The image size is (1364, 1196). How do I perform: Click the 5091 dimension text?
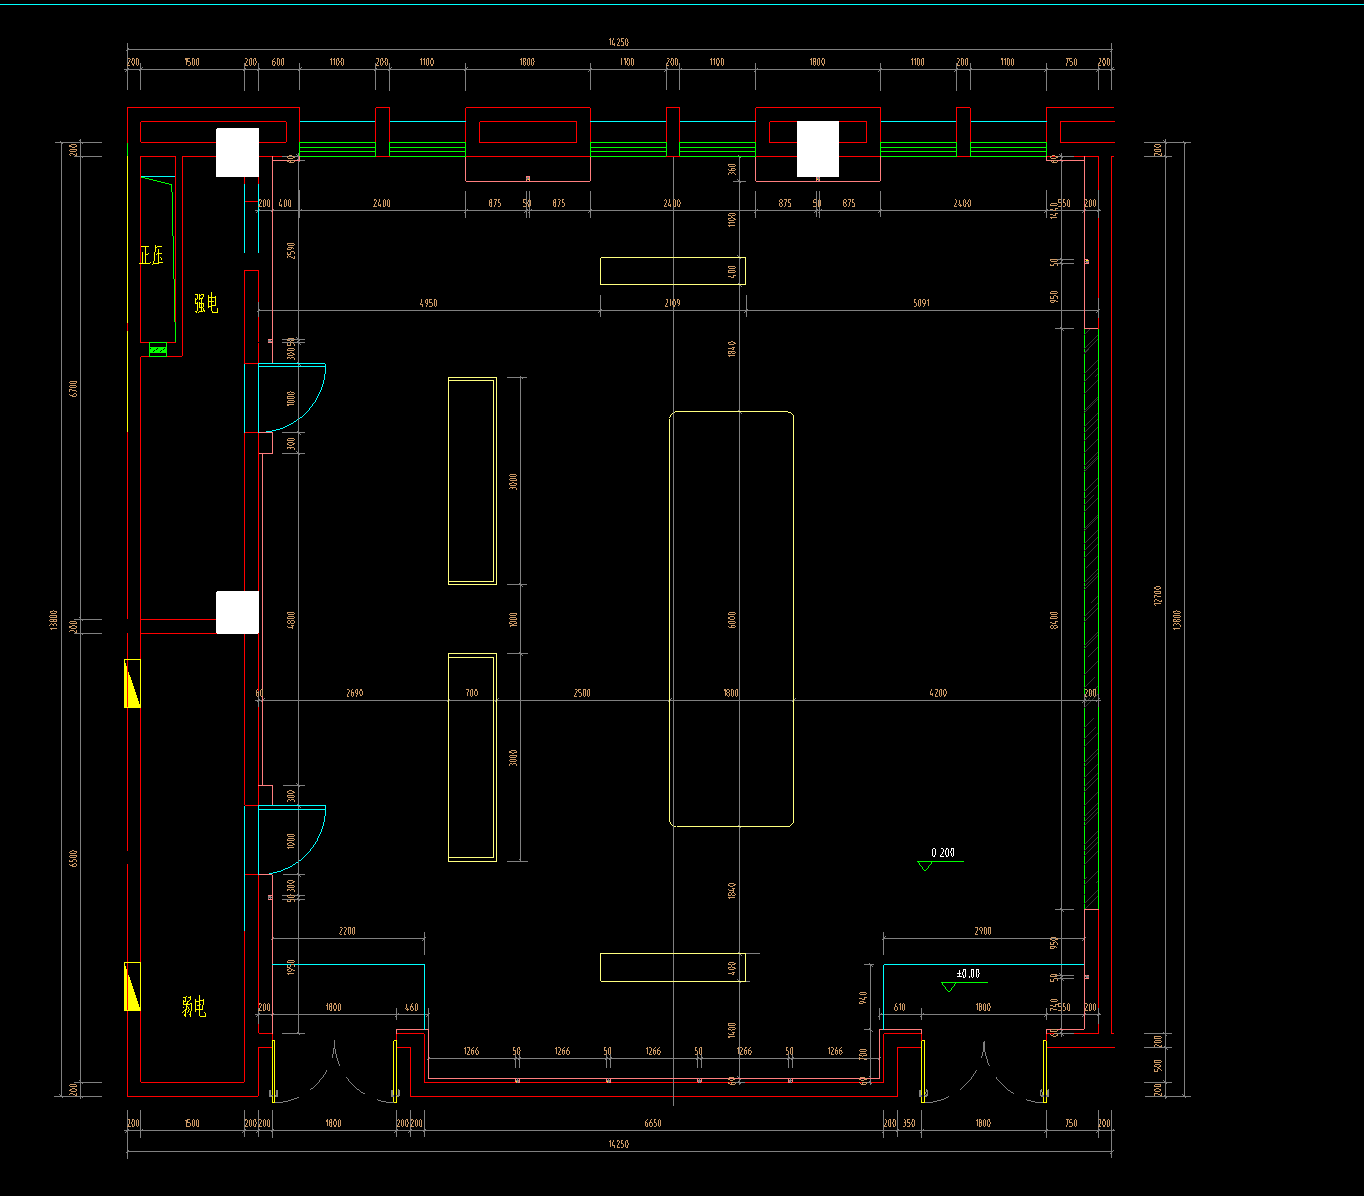921,303
